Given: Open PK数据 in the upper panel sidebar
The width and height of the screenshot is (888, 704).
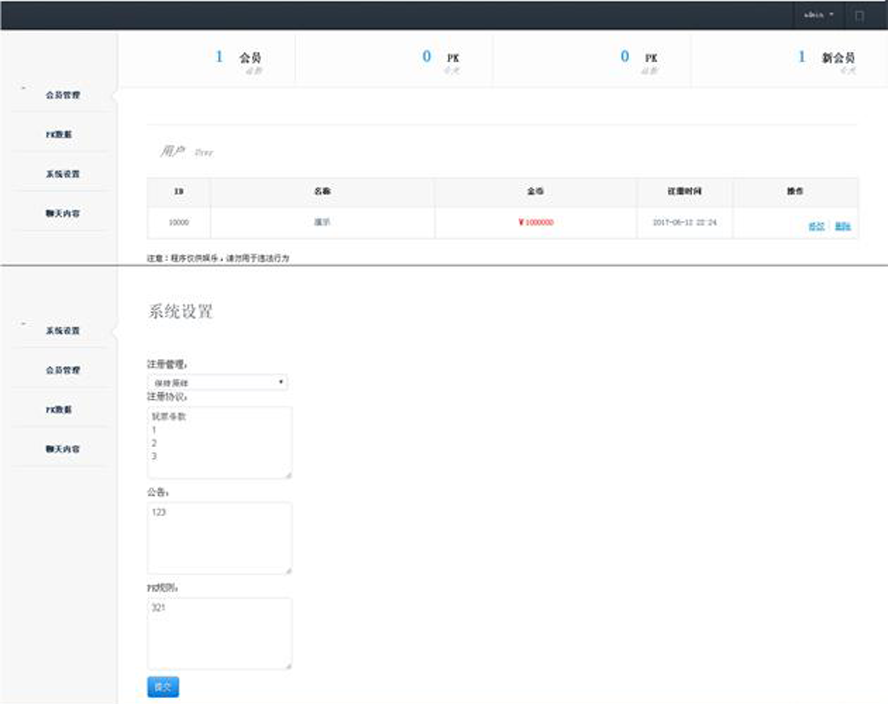Looking at the screenshot, I should 59,135.
